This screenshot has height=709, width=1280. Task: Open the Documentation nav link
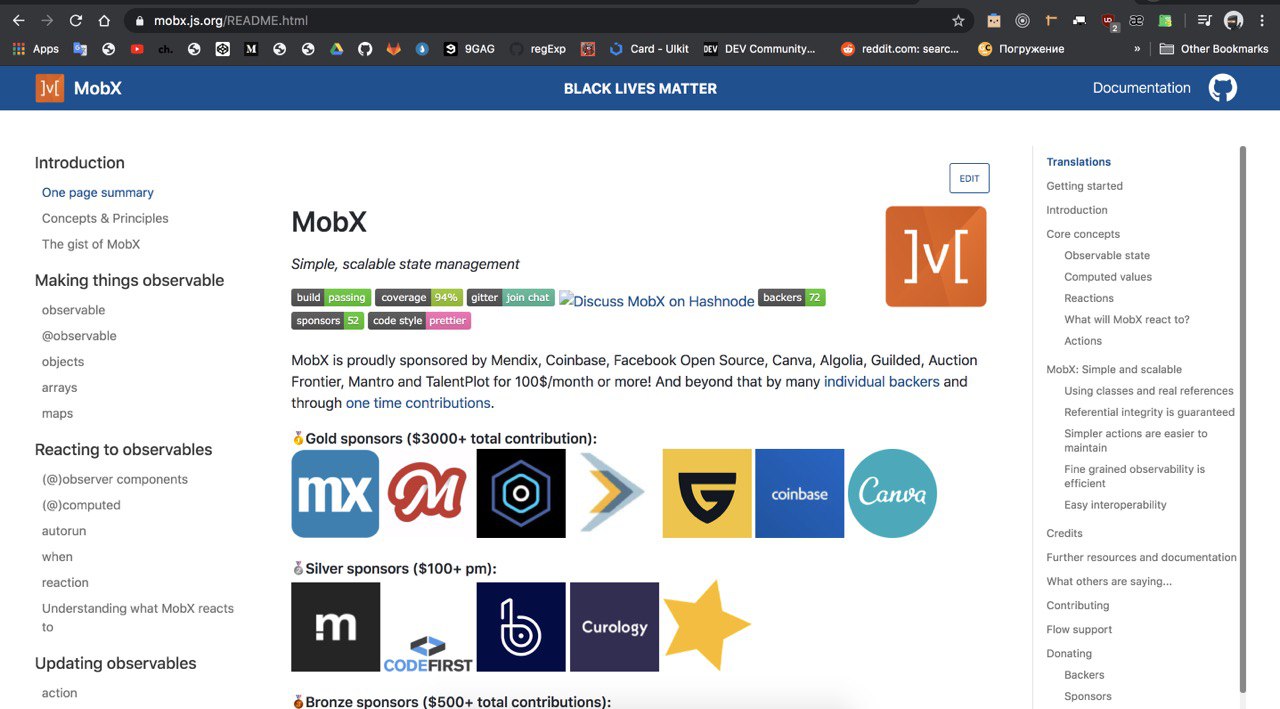1142,88
